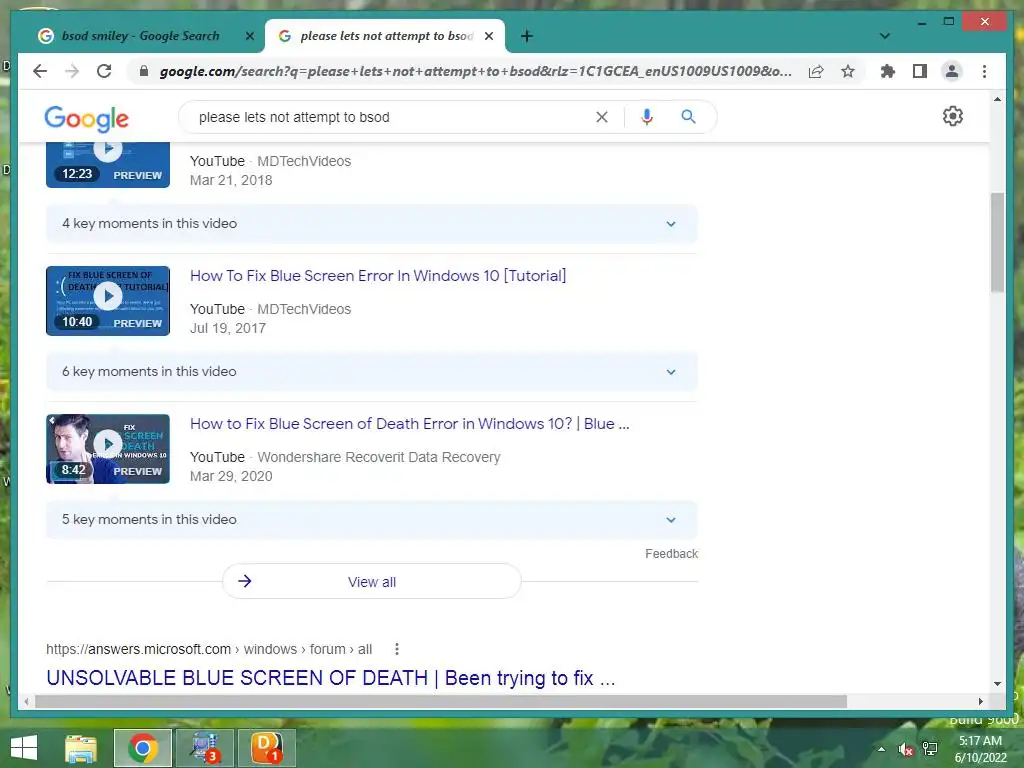This screenshot has width=1024, height=768.
Task: Toggle the browser side panel icon
Action: (920, 71)
